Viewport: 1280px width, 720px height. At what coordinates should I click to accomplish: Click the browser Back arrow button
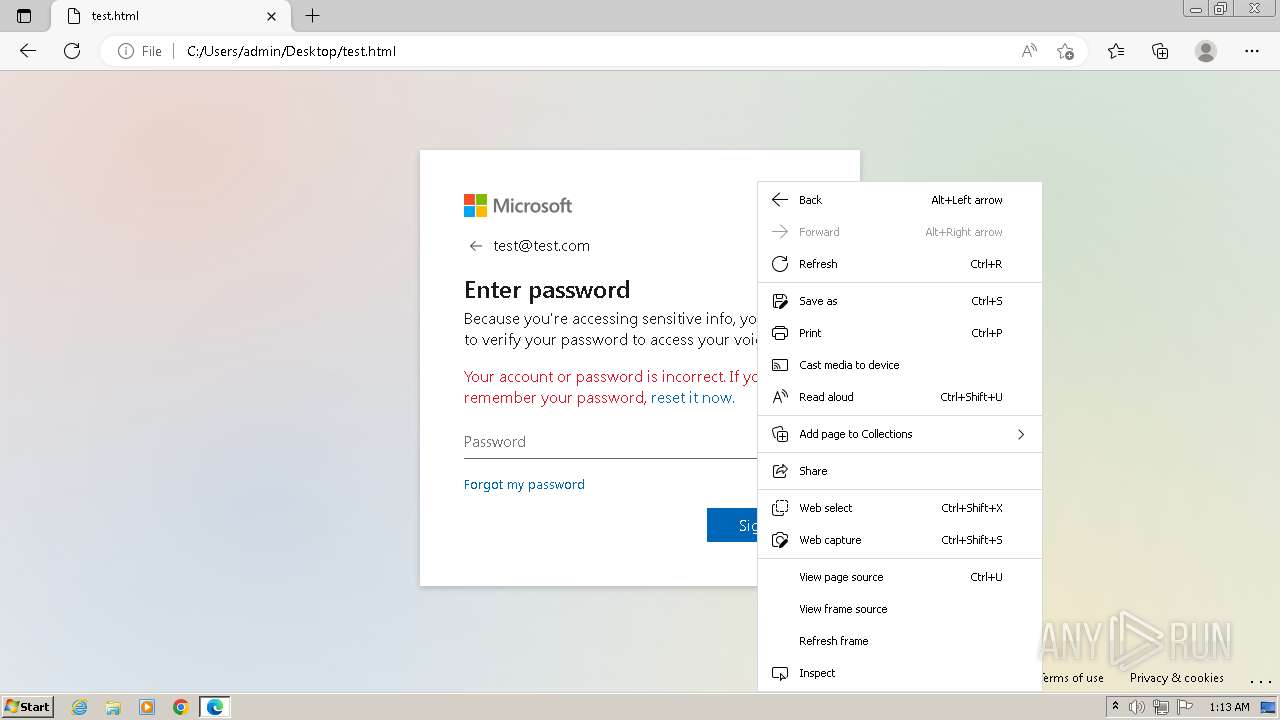tap(28, 51)
